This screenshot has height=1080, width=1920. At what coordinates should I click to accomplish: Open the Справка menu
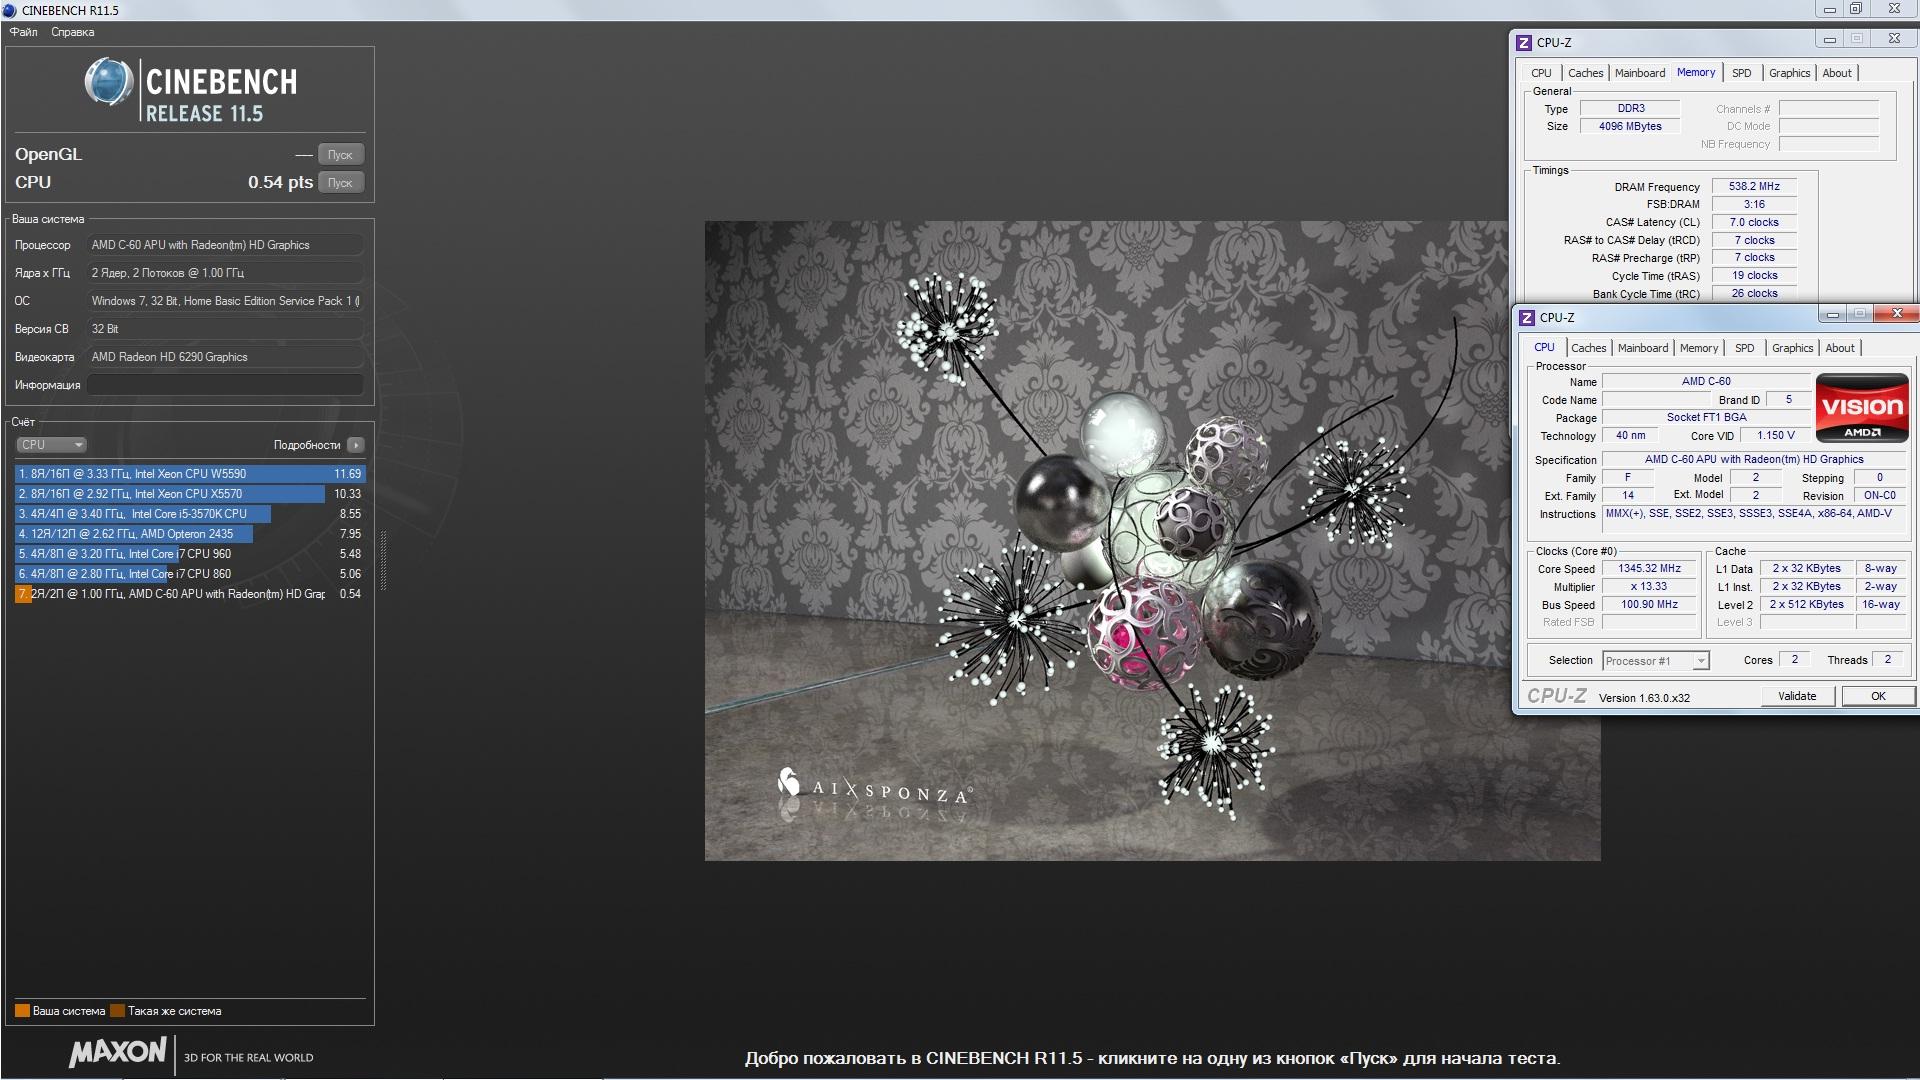pos(73,32)
